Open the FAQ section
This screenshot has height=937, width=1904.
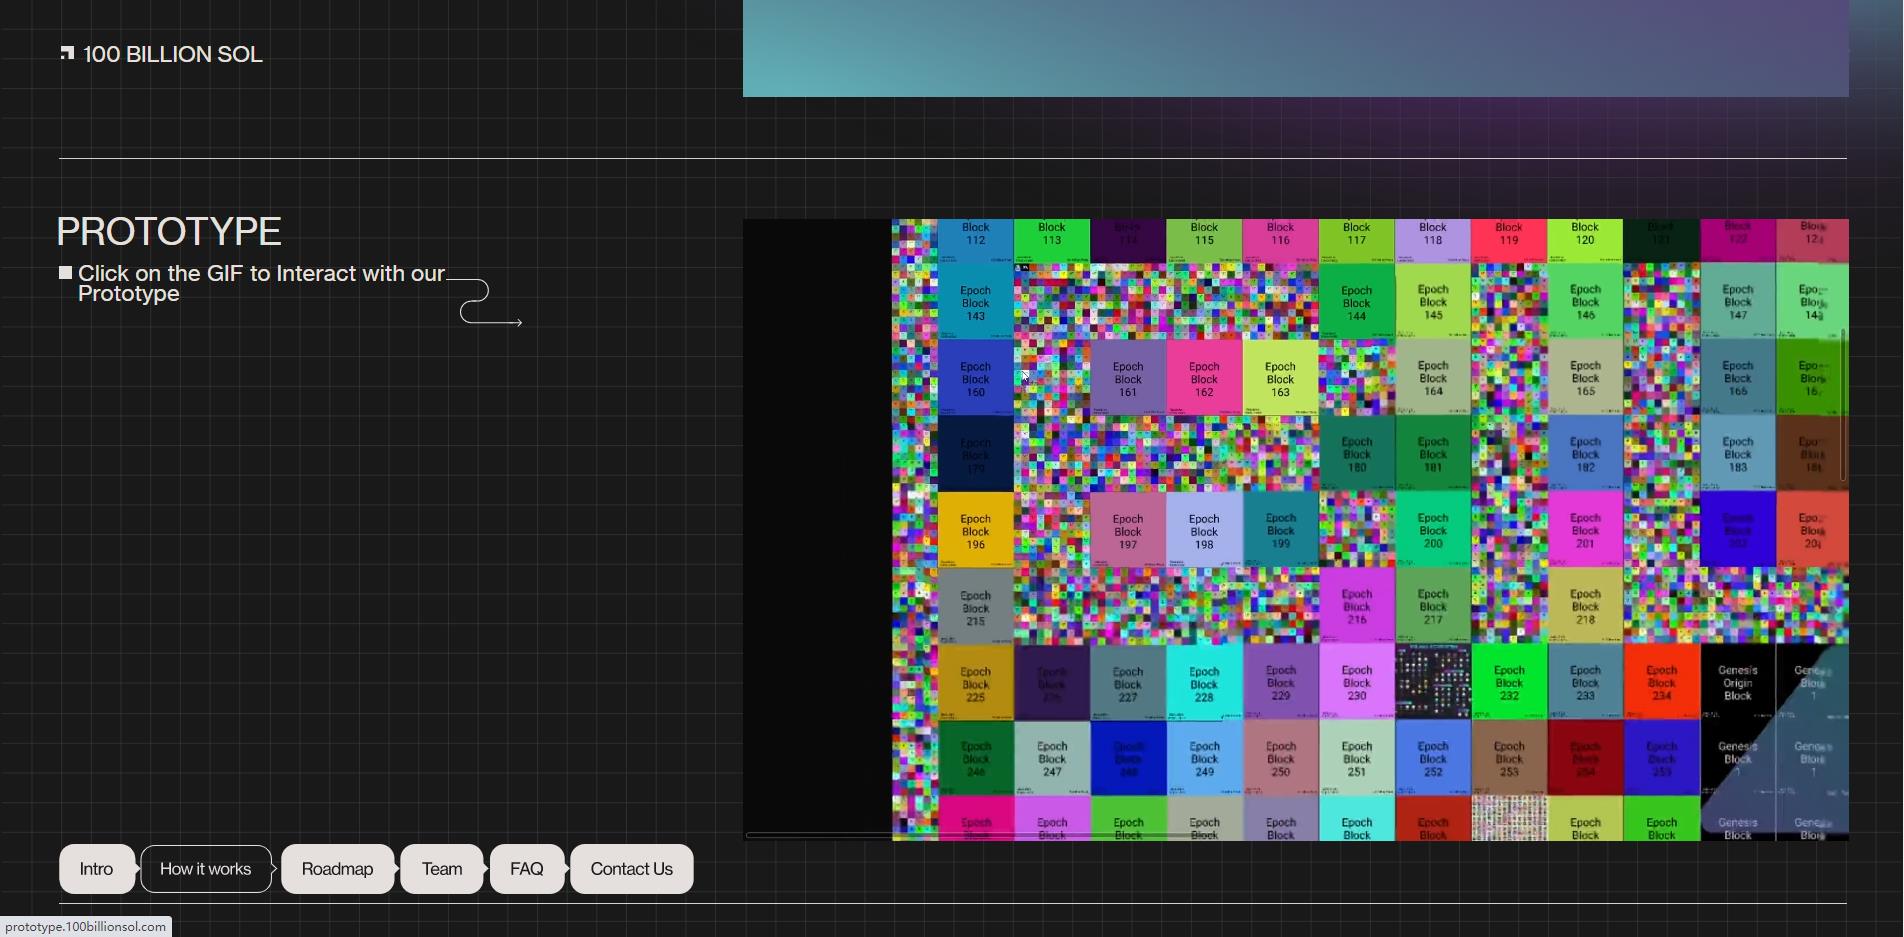pos(527,869)
